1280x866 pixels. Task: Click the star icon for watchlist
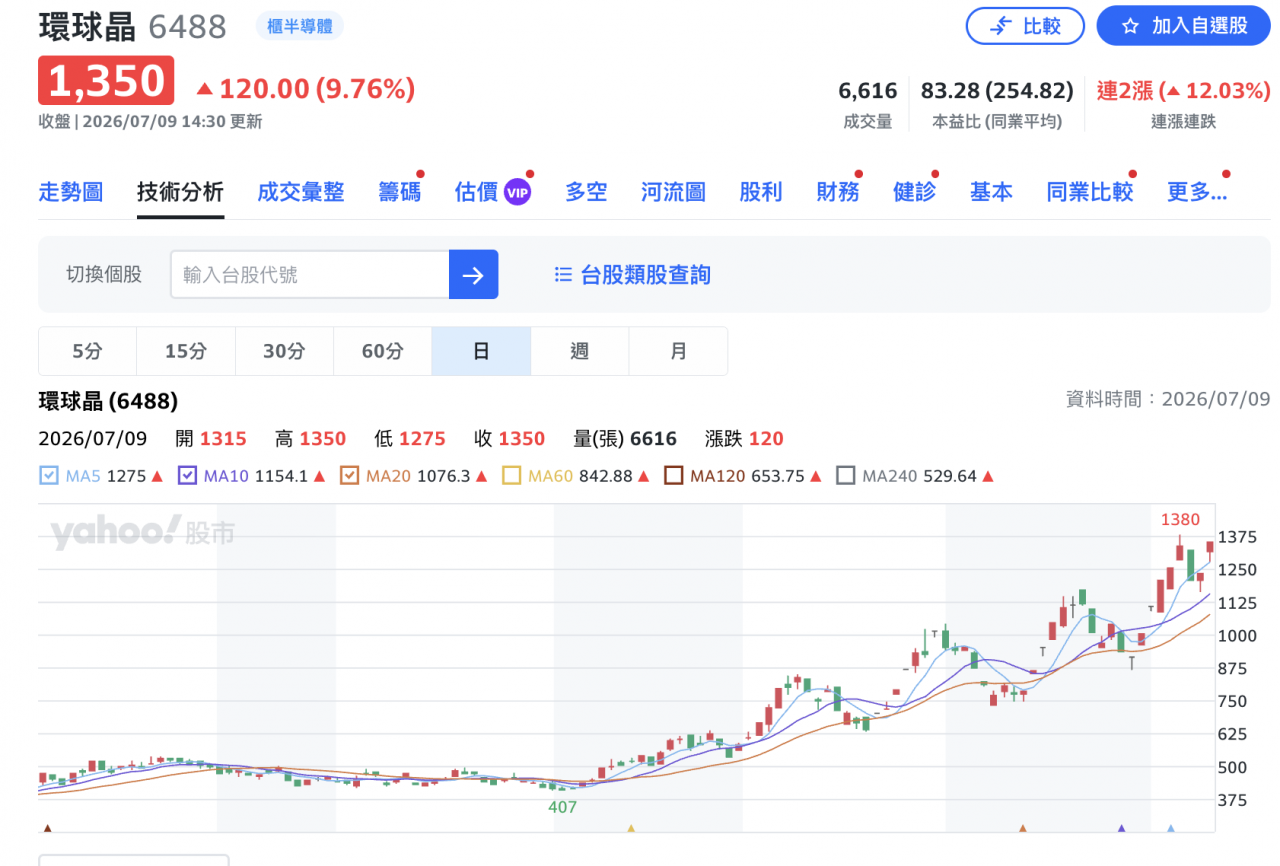pyautogui.click(x=1130, y=26)
